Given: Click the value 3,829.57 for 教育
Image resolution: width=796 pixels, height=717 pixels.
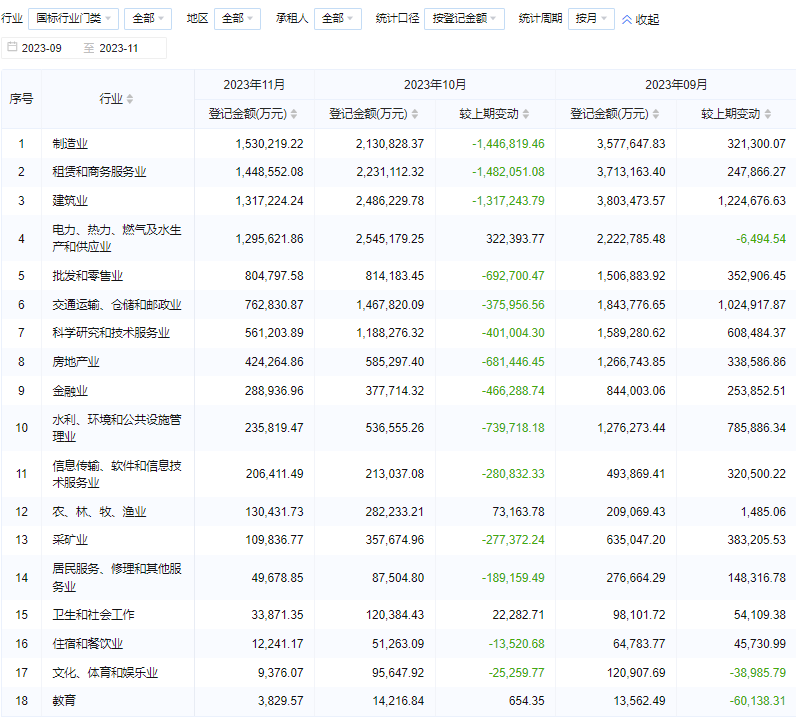Looking at the screenshot, I should (281, 701).
